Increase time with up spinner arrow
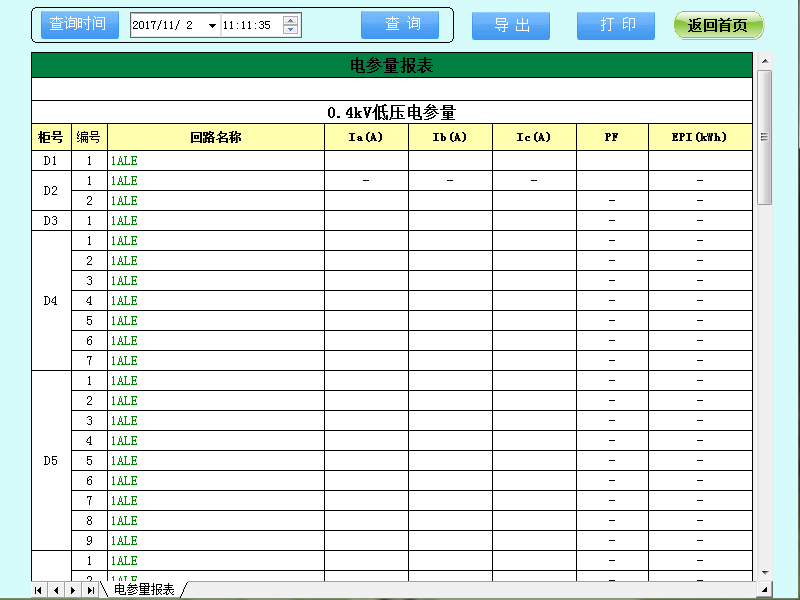The image size is (800, 600). 290,20
